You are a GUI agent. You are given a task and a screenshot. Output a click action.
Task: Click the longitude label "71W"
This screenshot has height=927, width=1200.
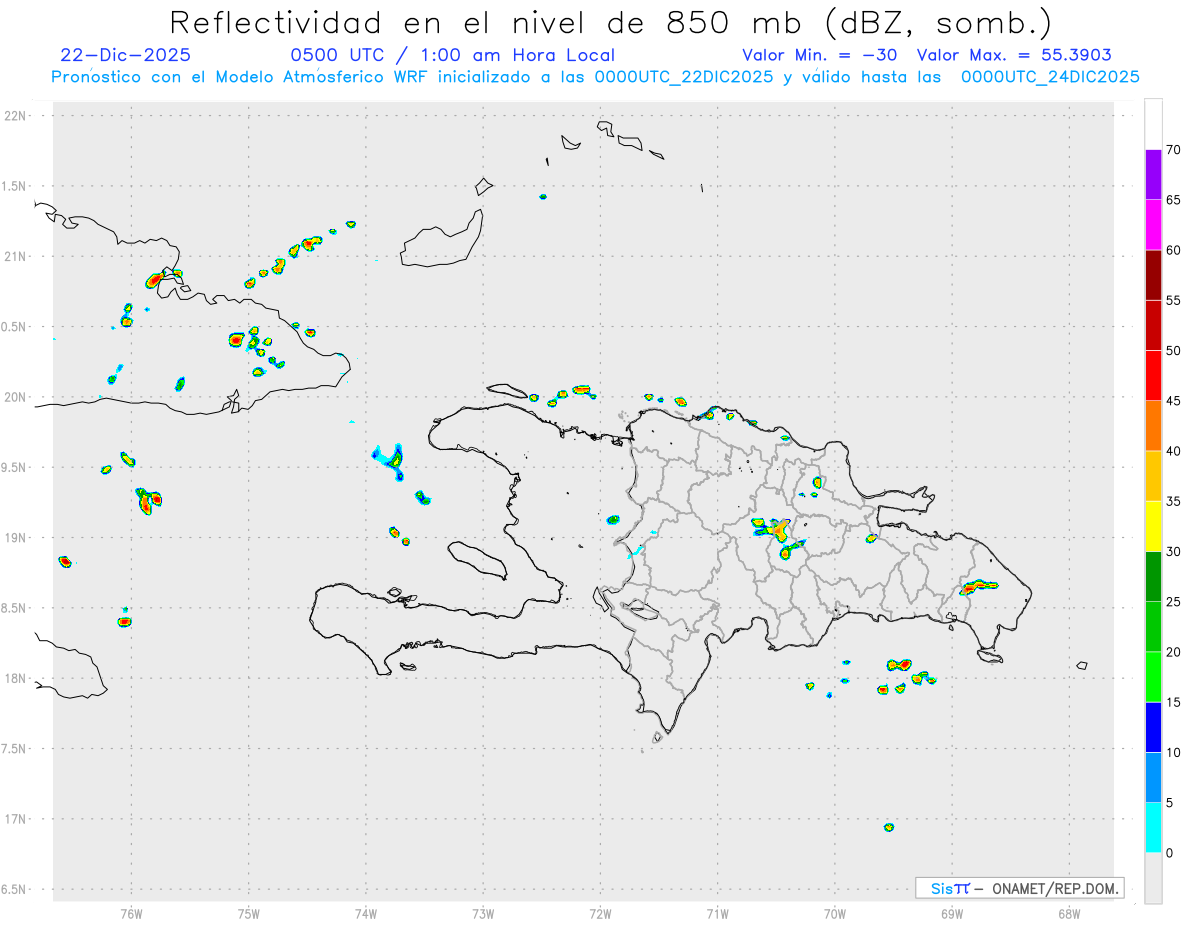tap(717, 913)
